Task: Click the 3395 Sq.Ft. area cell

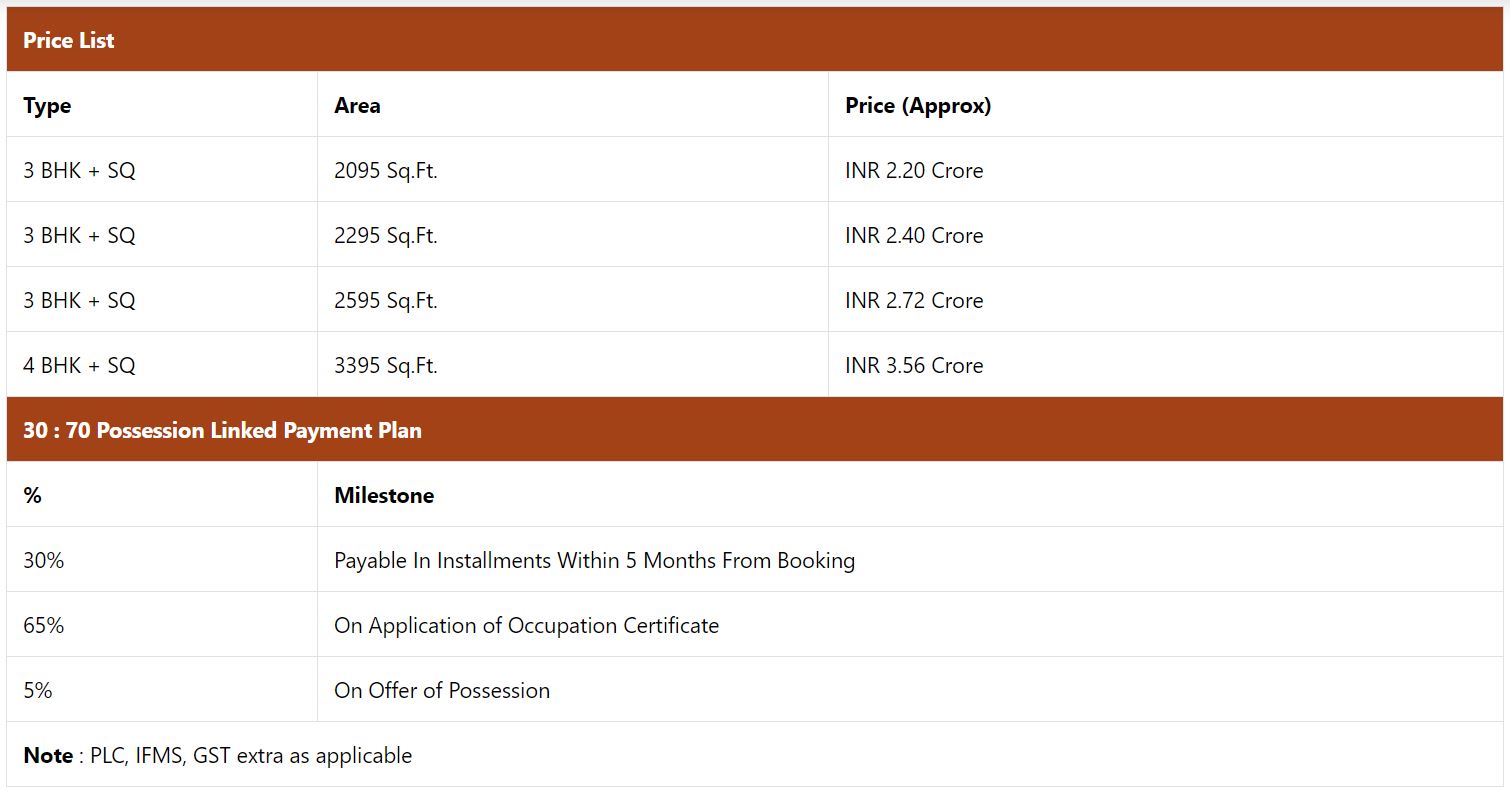Action: pyautogui.click(x=385, y=365)
